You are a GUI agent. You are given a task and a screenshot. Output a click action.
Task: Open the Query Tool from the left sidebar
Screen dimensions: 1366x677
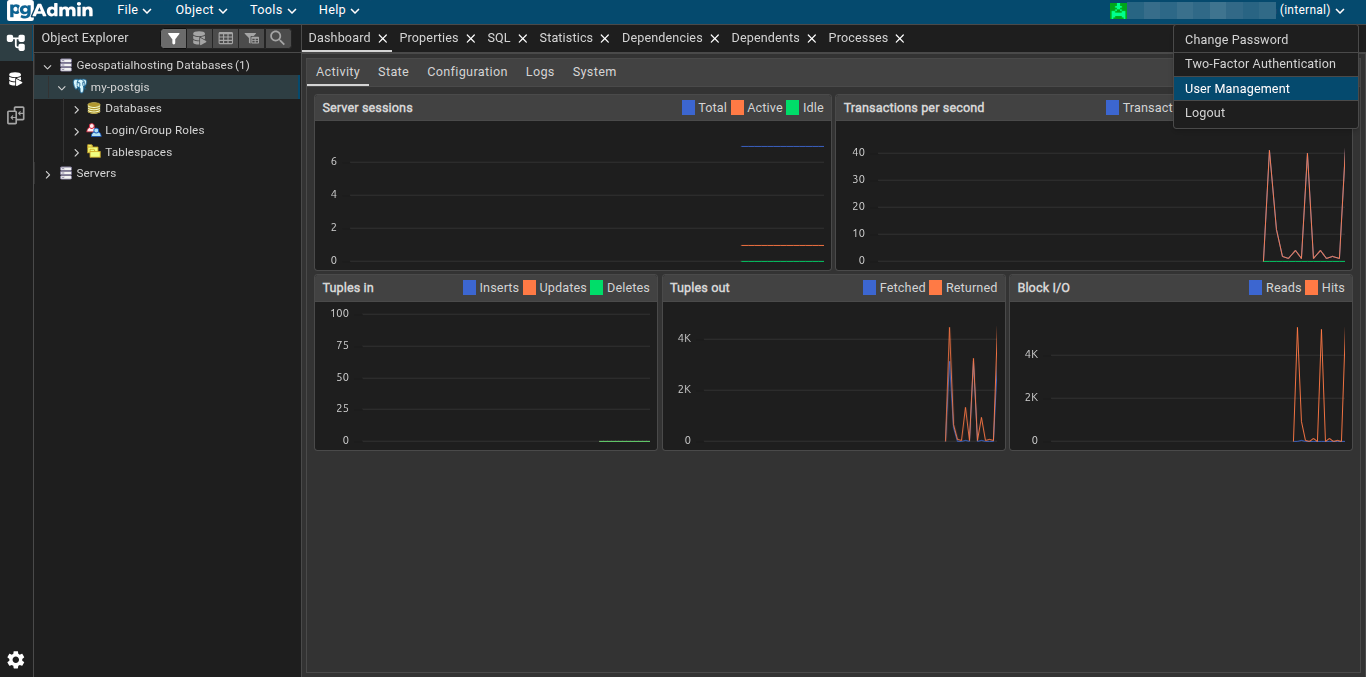click(16, 80)
